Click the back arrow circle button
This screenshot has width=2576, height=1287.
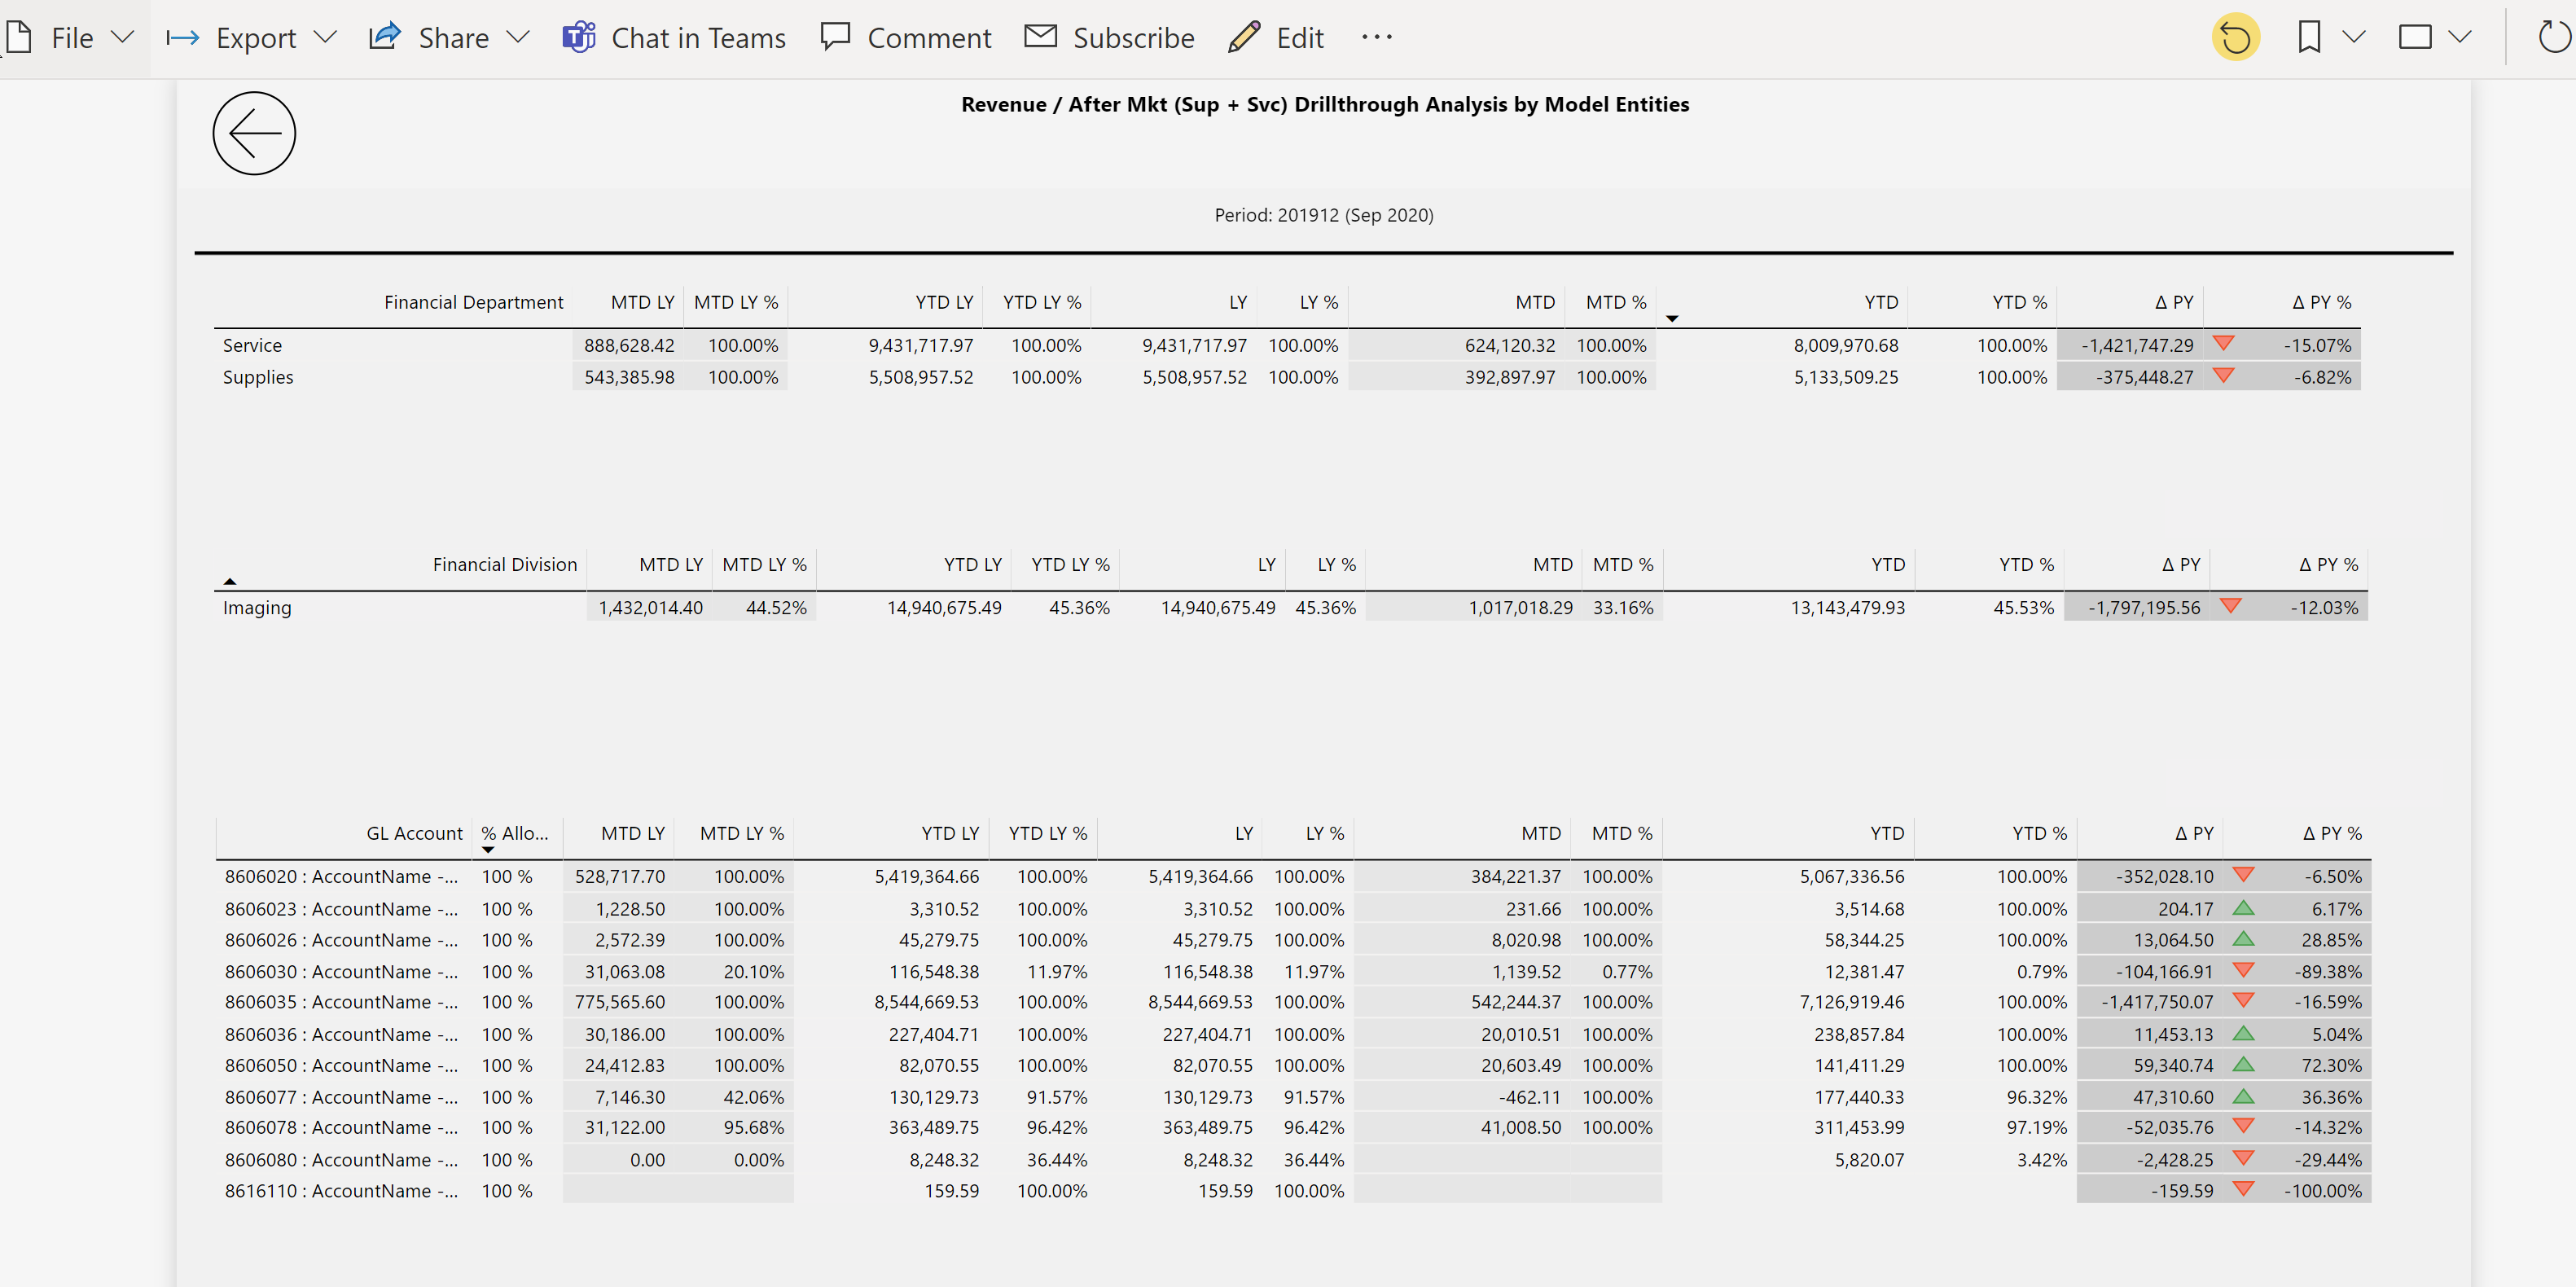point(254,133)
